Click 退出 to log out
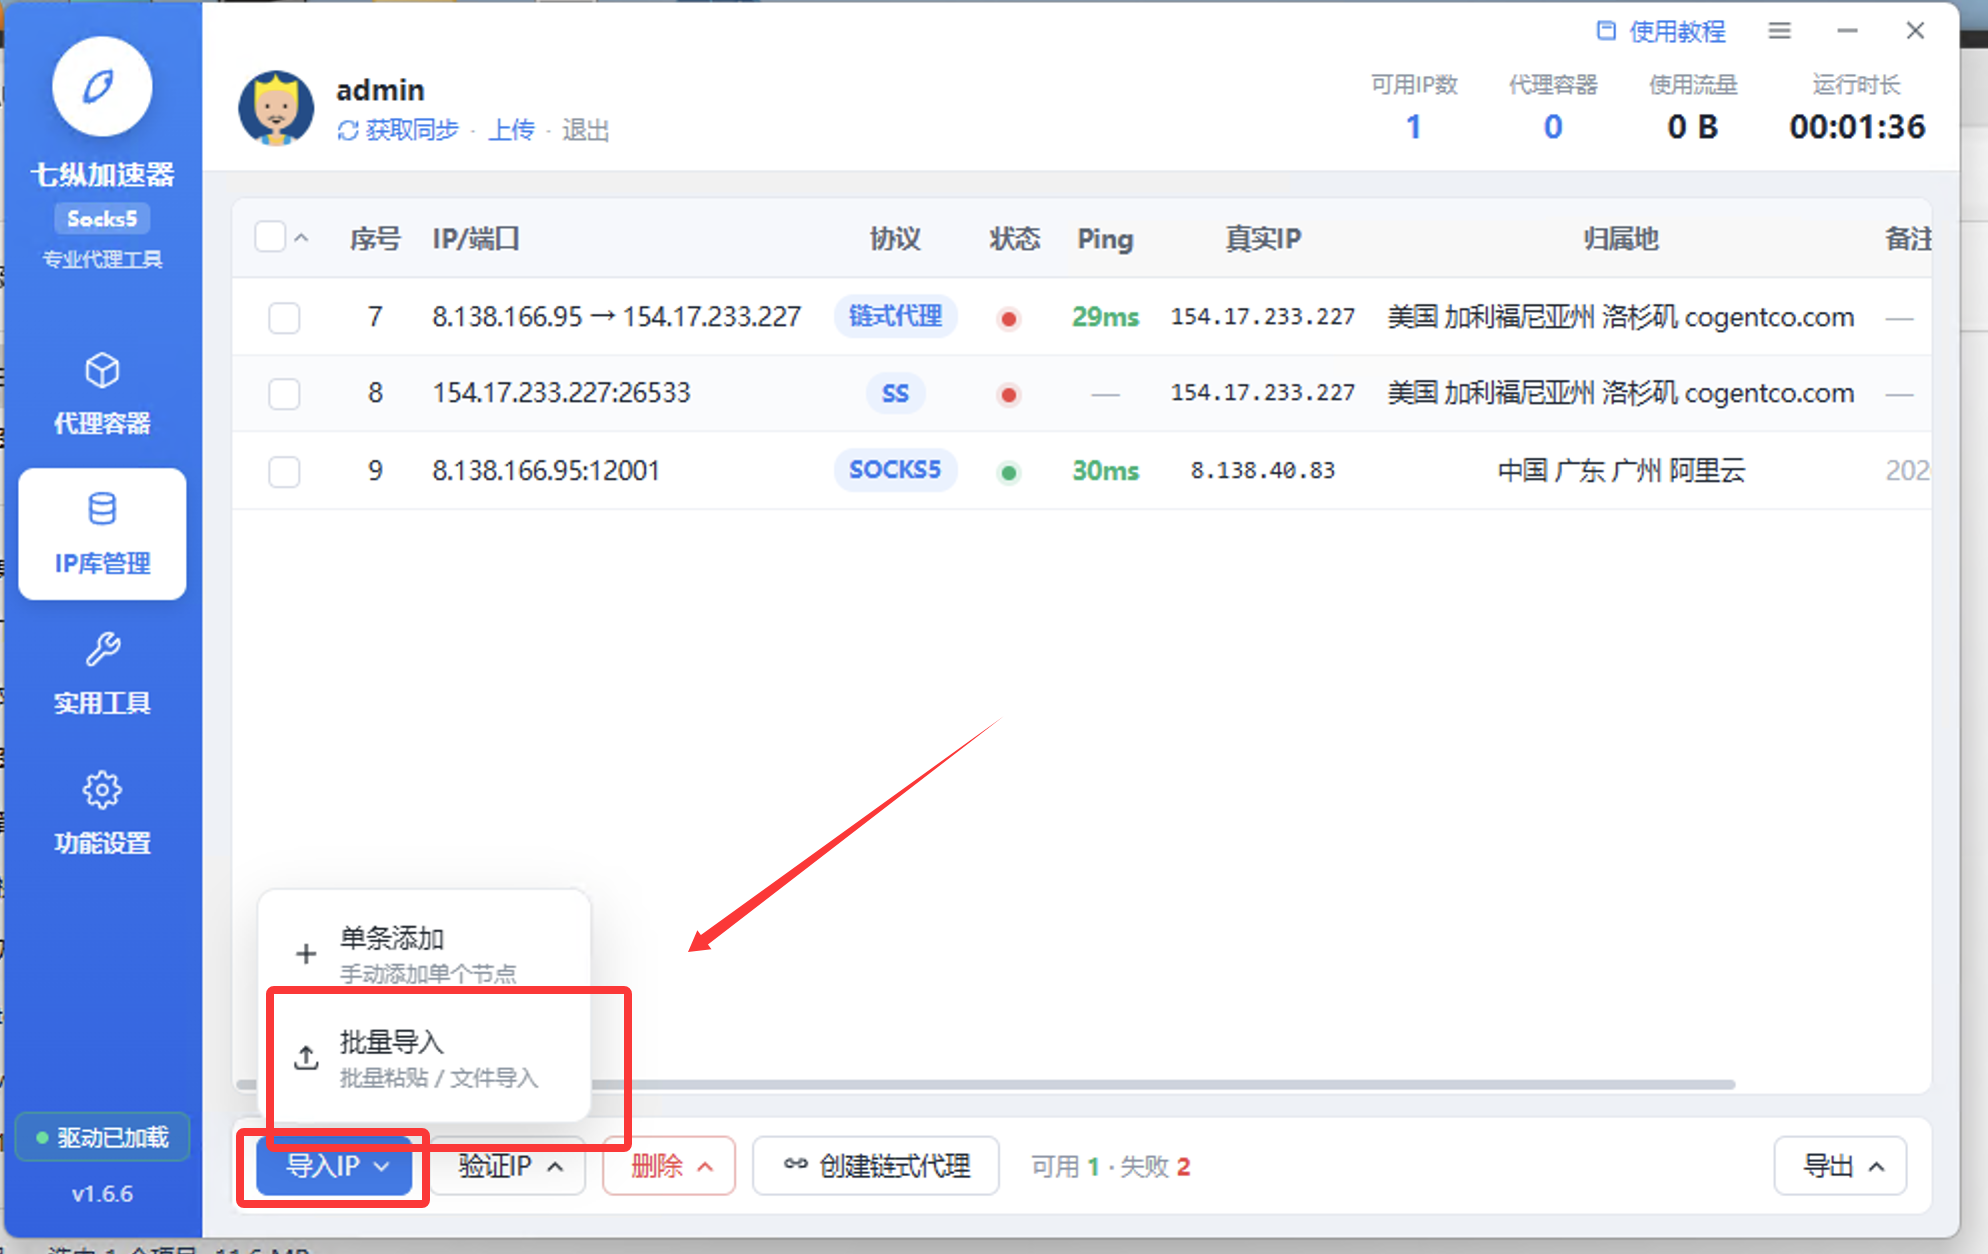This screenshot has width=1988, height=1254. click(x=585, y=130)
